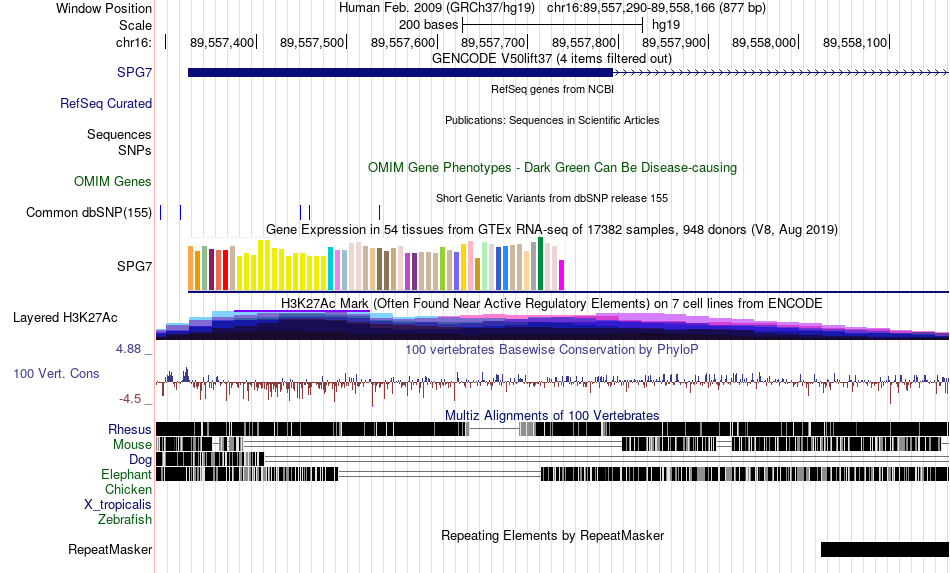Click the RepeatMasker track label
950x573 pixels.
110,549
